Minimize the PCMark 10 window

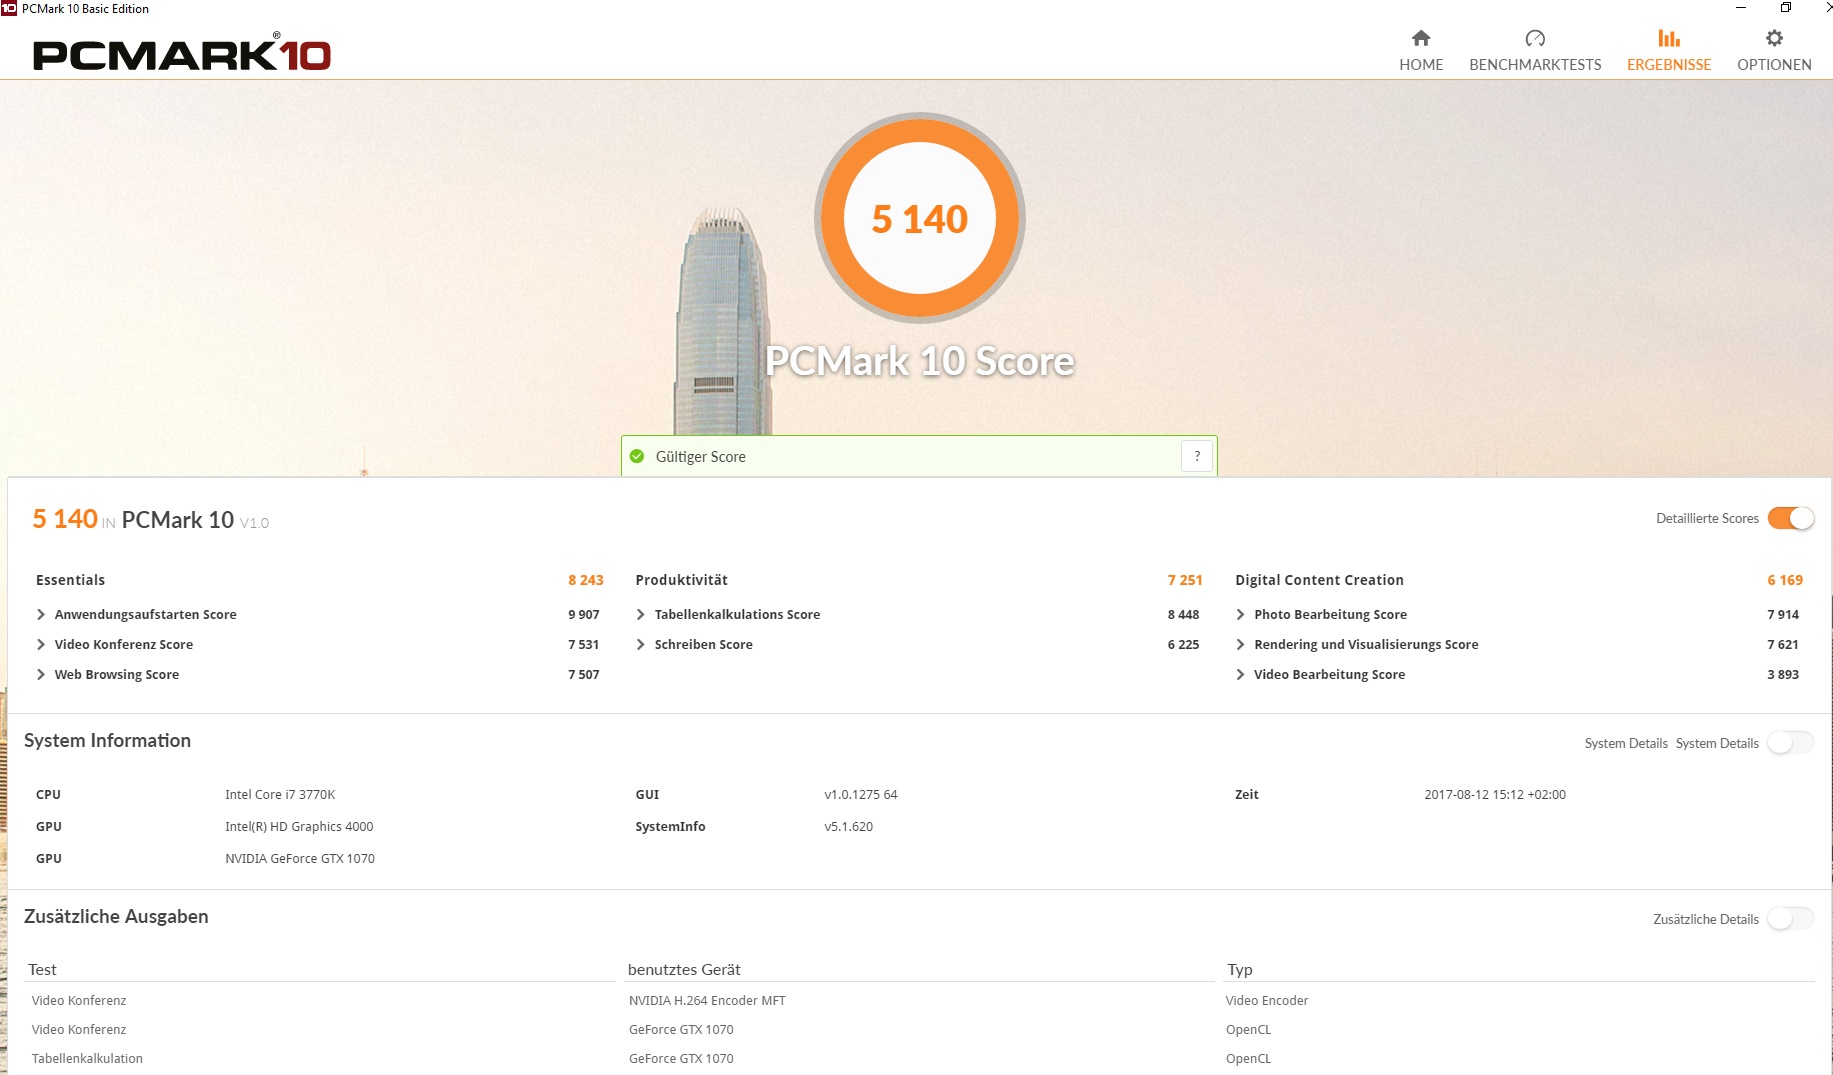tap(1741, 8)
